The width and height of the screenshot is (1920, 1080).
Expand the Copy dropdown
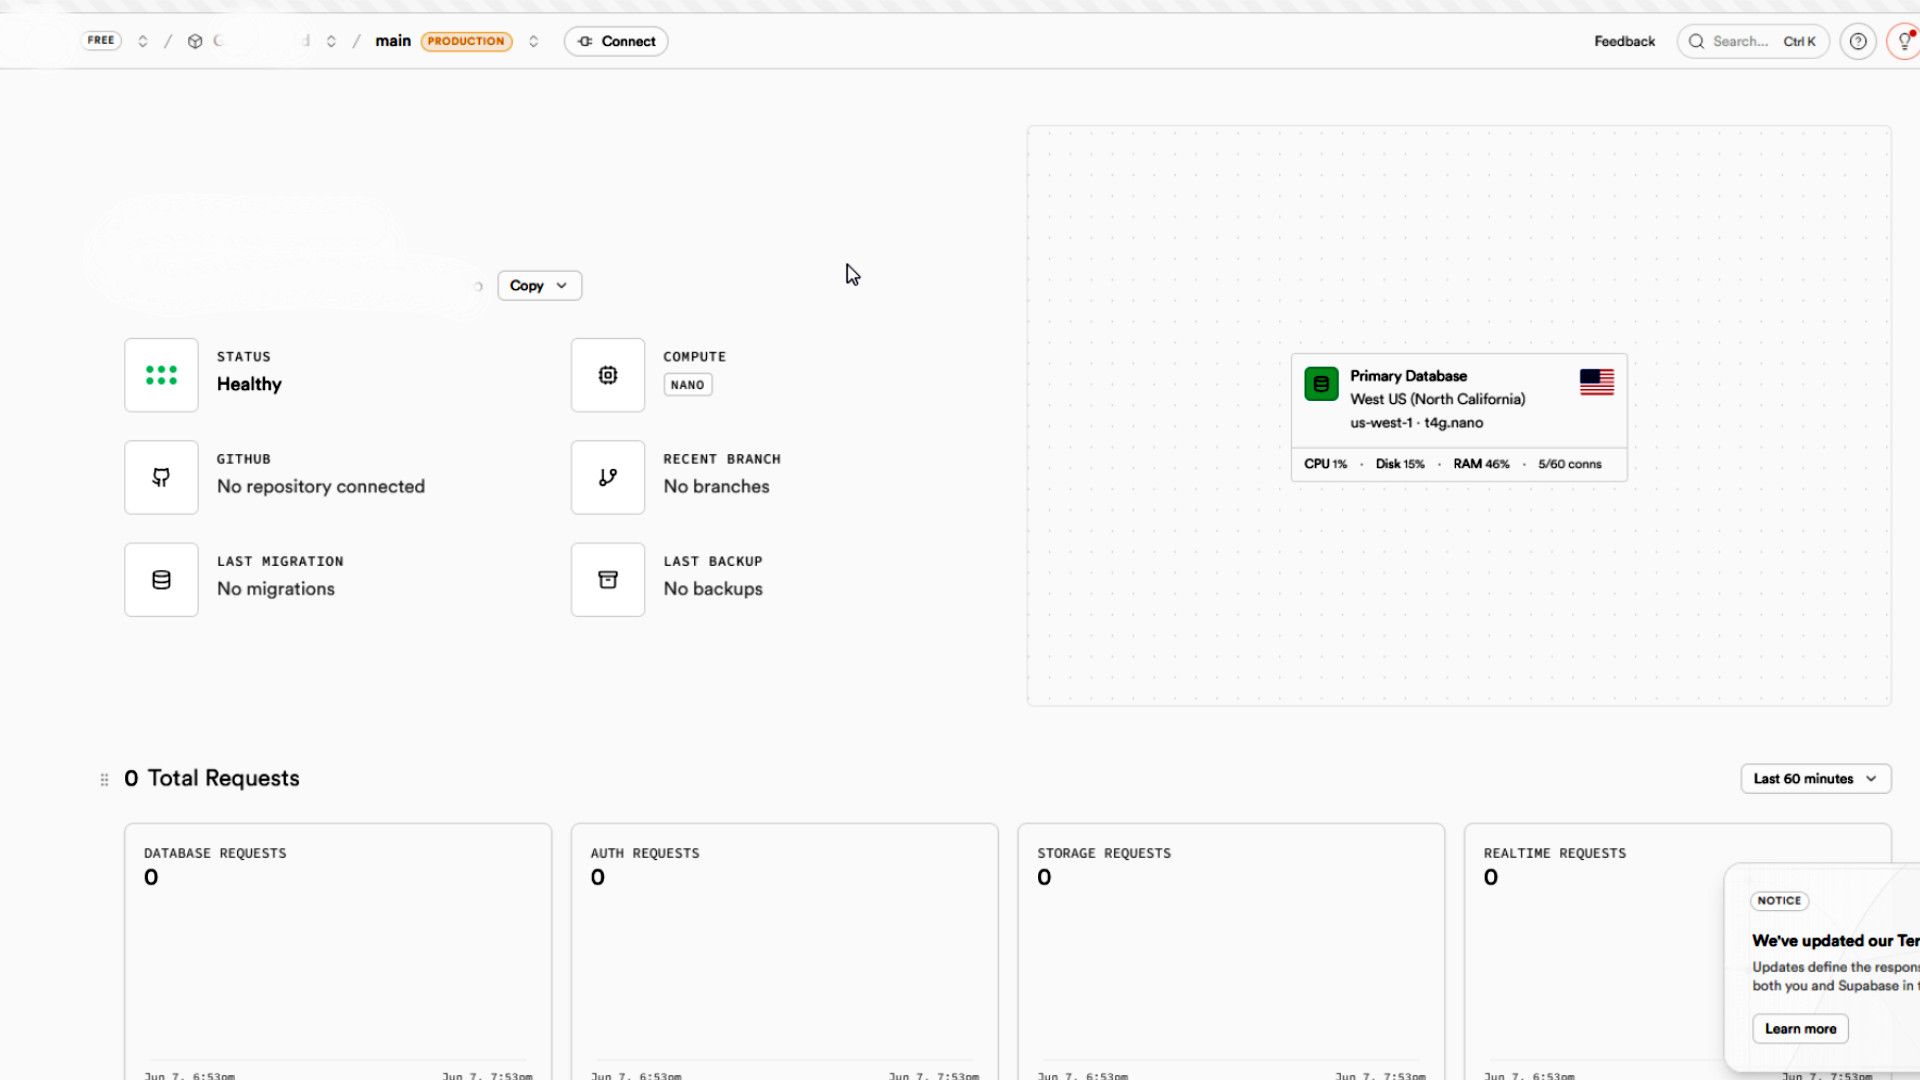(x=539, y=285)
